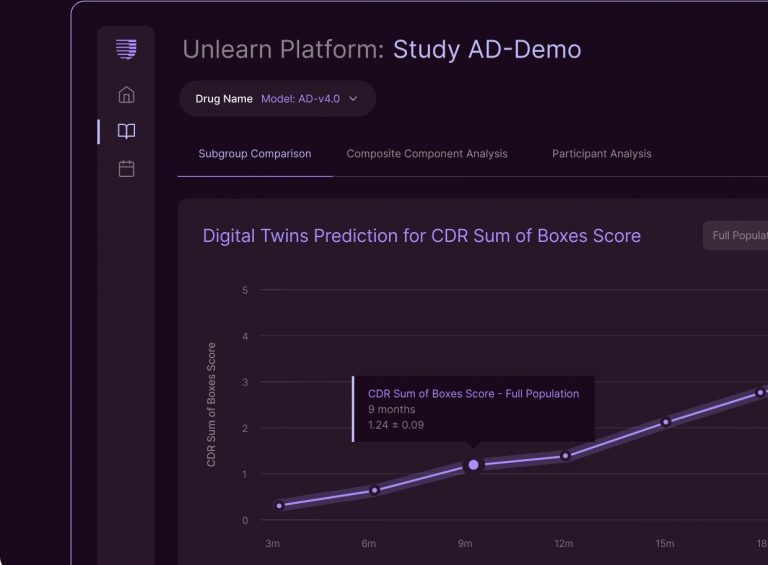Expand the Model: AD-v4.0 dropdown
Screen dimensions: 768x565
click(x=278, y=98)
